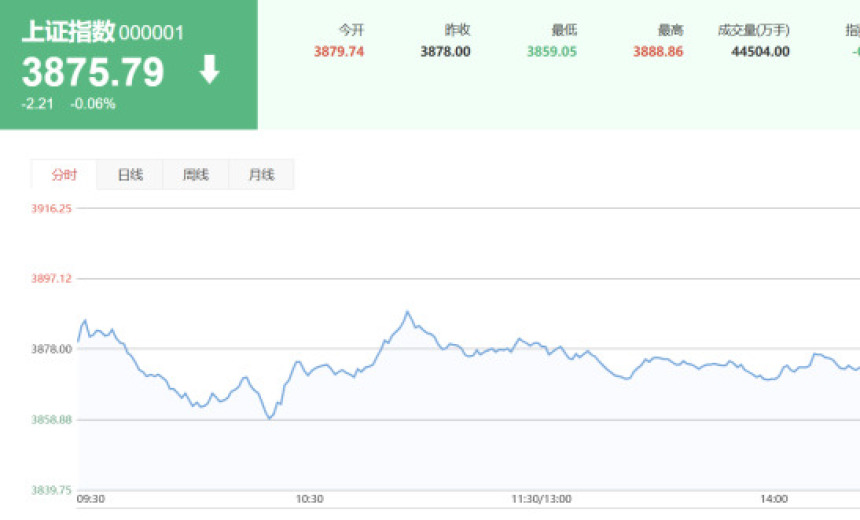Select the 分时 tab
860x520 pixels.
coord(64,175)
